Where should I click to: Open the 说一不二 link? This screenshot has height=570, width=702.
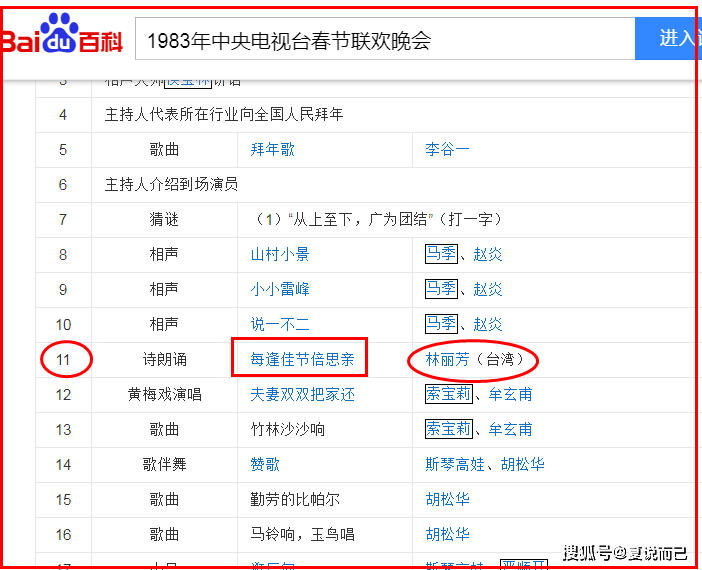[280, 324]
